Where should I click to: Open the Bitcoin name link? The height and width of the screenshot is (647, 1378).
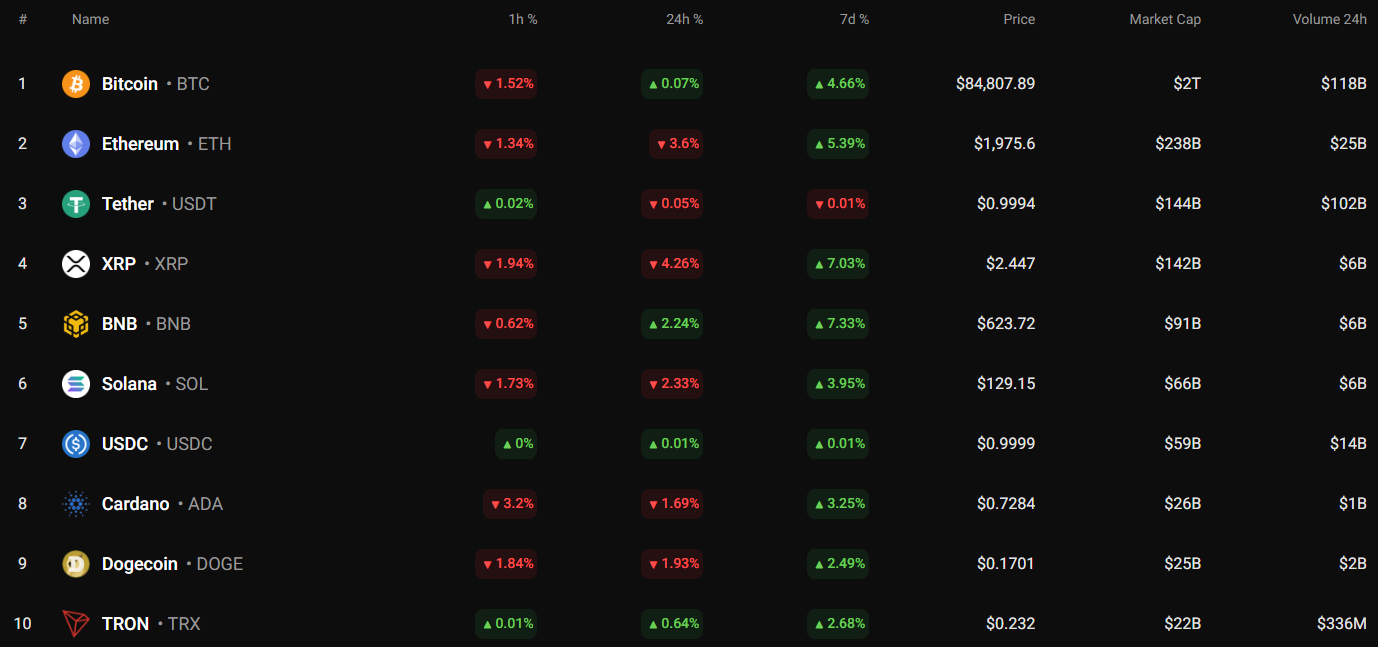coord(130,84)
